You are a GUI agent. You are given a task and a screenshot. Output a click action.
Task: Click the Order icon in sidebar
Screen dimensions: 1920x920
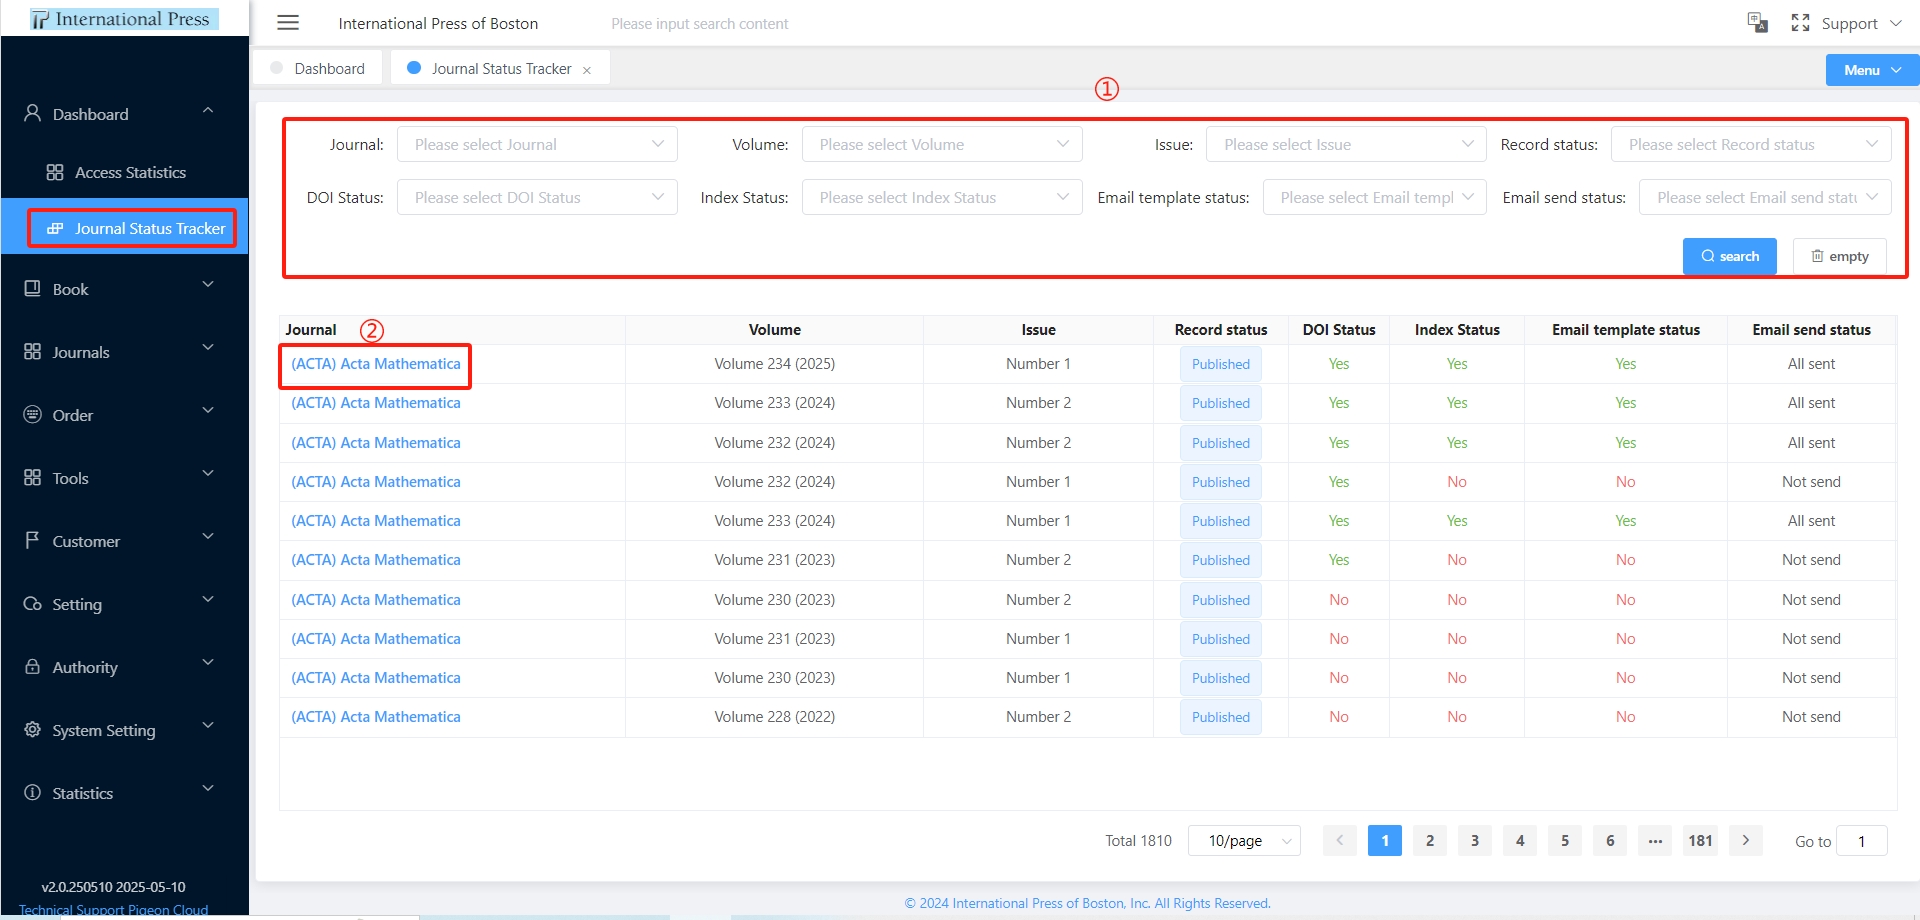[x=33, y=414]
